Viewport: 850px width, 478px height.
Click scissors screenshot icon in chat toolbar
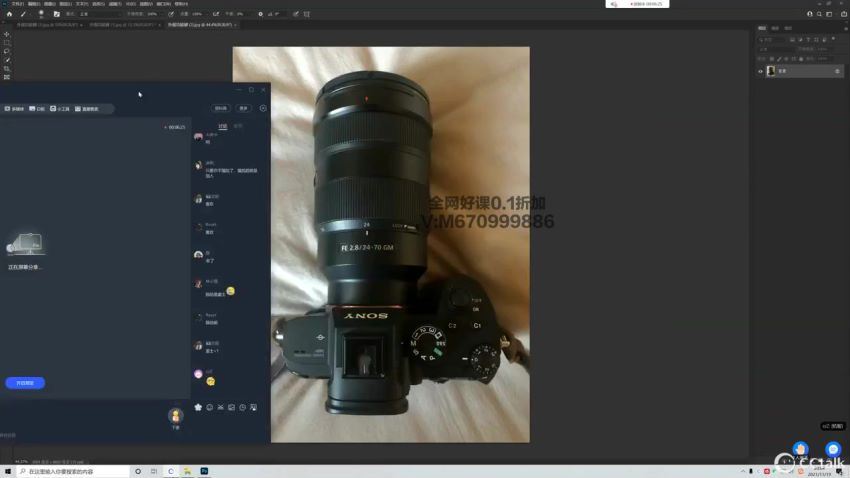[221, 407]
